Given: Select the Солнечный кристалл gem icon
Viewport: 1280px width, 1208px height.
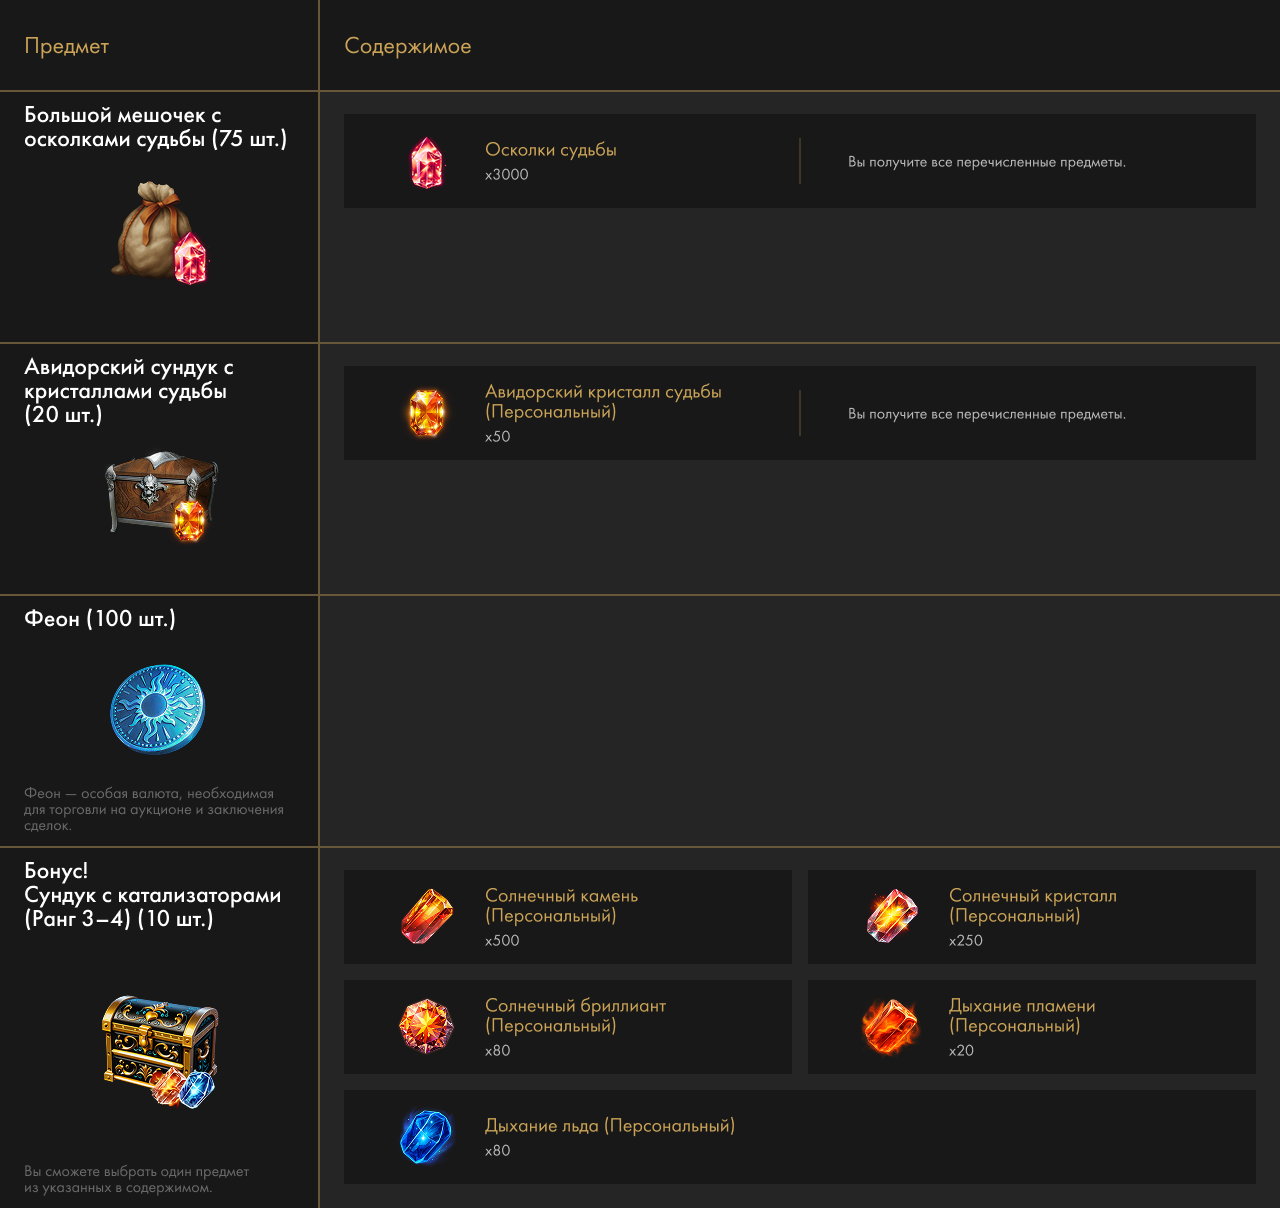Looking at the screenshot, I should click(x=891, y=916).
